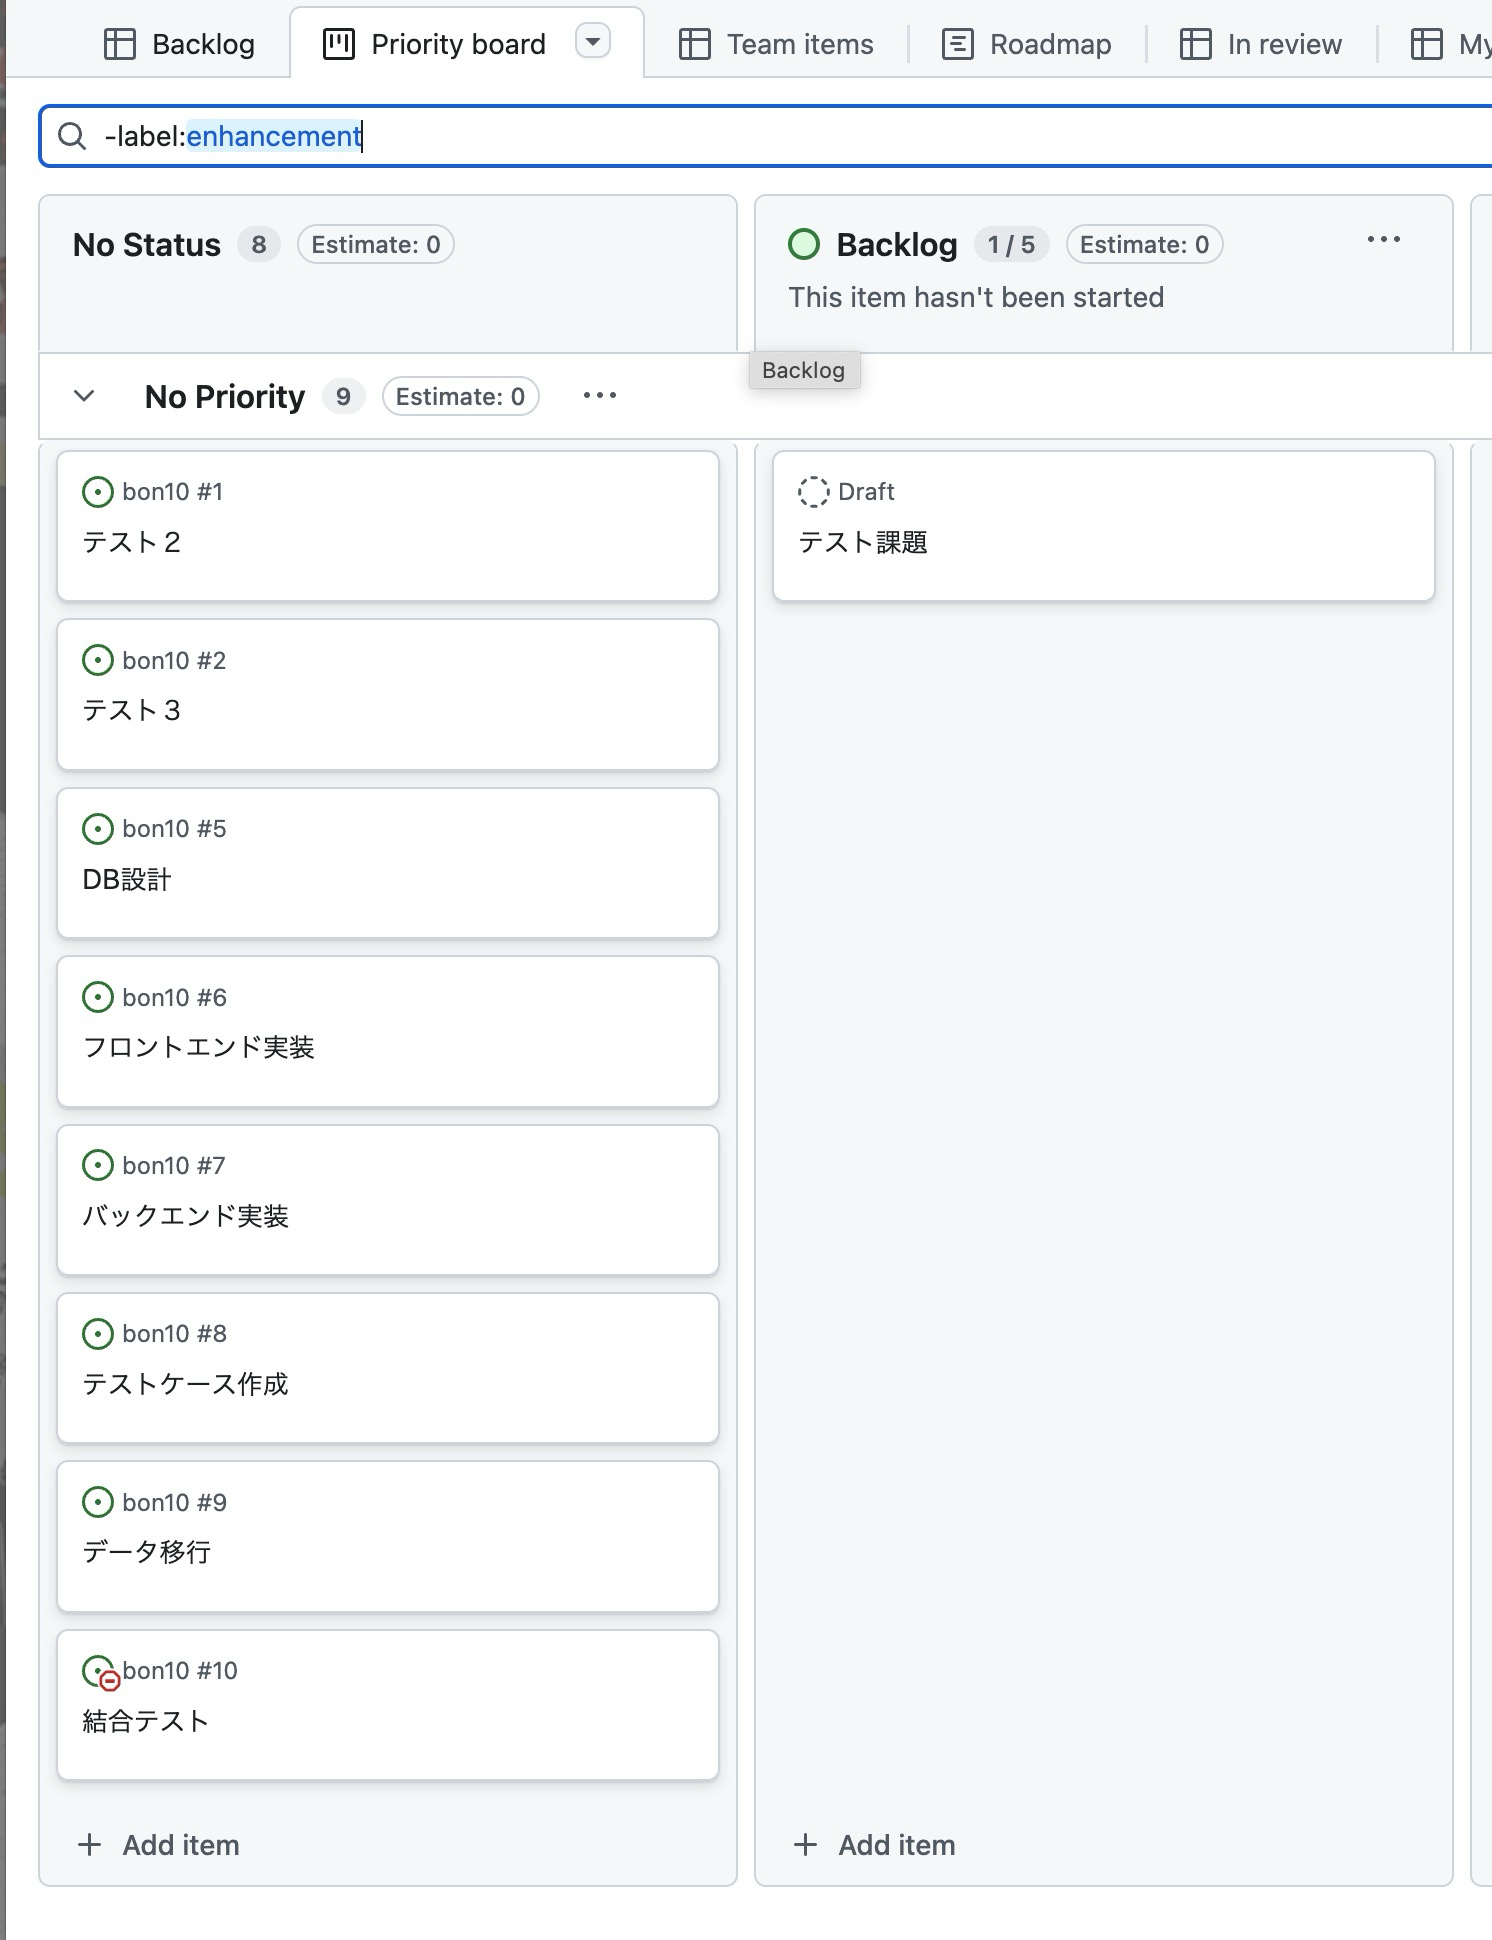Click Add item in the Backlog column
This screenshot has width=1492, height=1940.
click(x=875, y=1845)
